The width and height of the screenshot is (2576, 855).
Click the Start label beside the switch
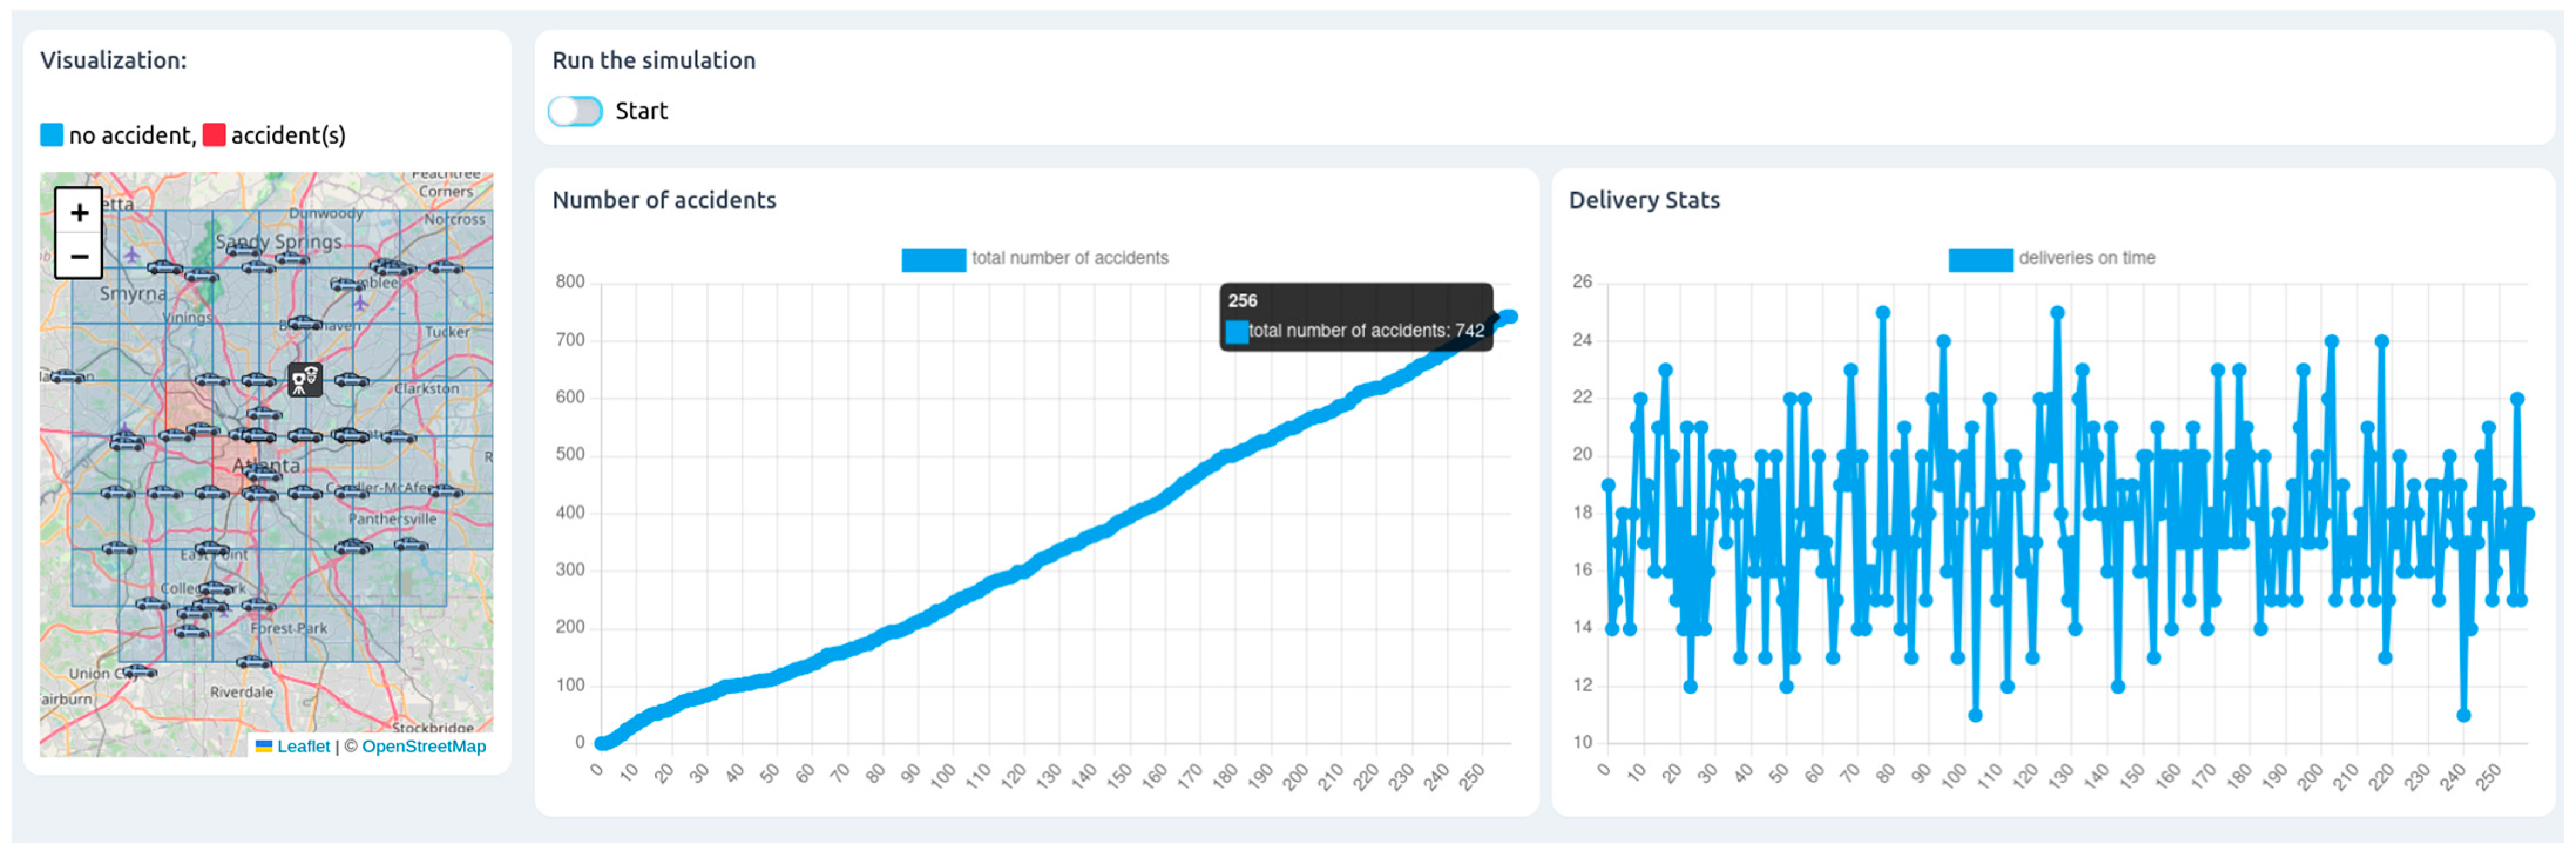(x=641, y=111)
